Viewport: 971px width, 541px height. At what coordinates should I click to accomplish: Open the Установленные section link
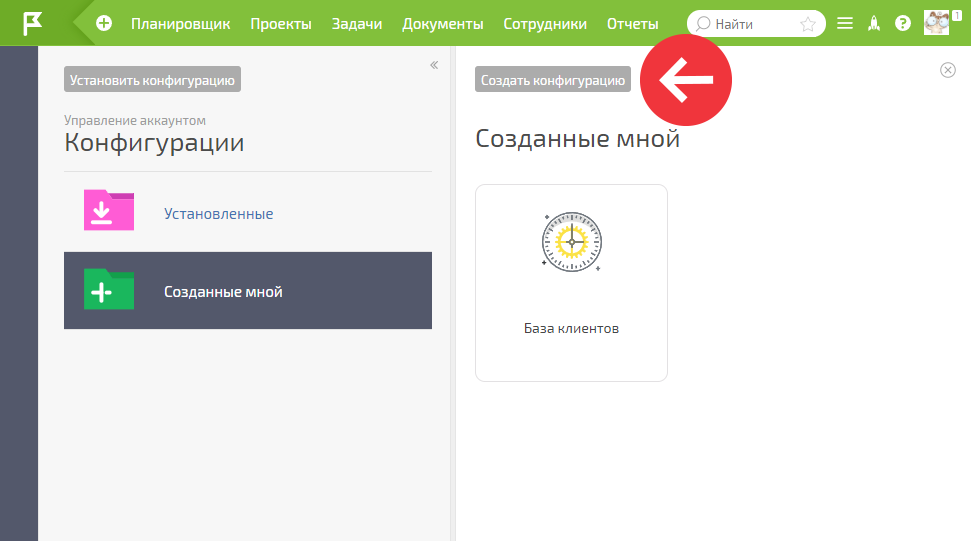219,214
